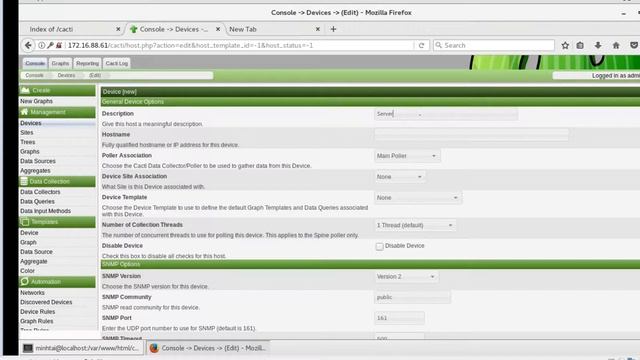Open Device Rules in the sidebar
The width and height of the screenshot is (640, 360).
point(38,312)
